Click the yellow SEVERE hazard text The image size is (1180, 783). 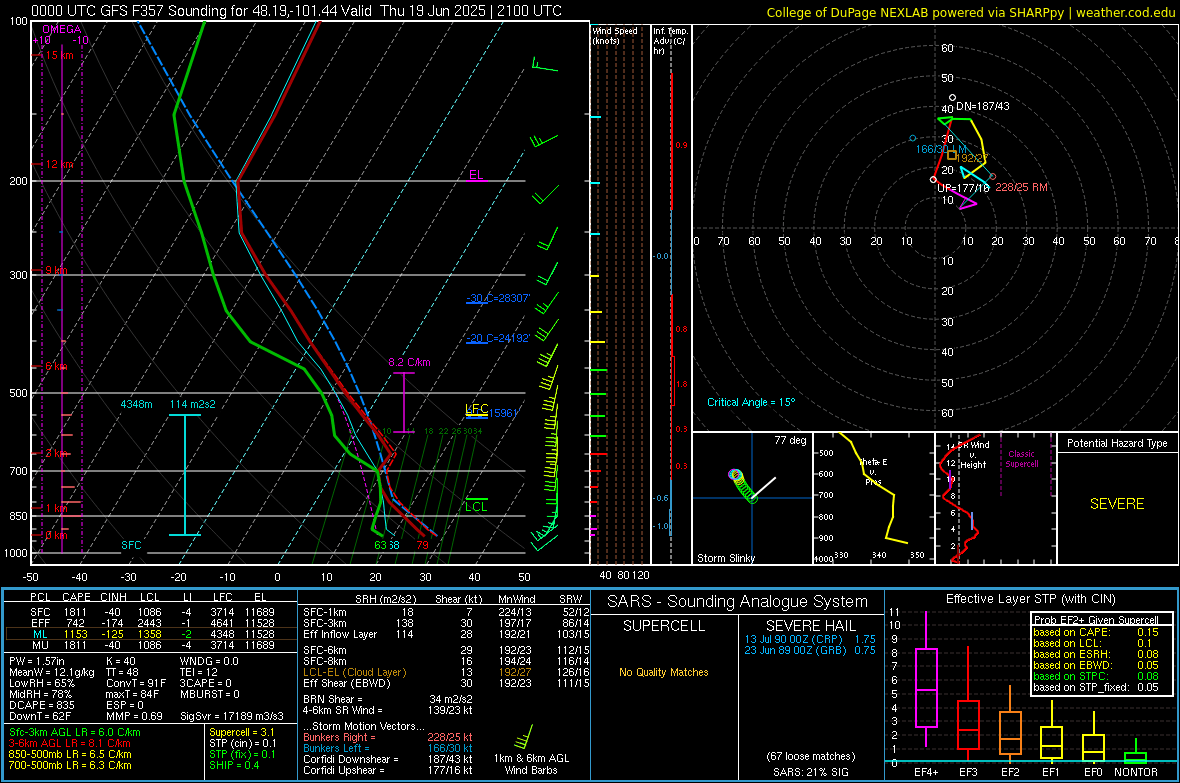[1117, 504]
